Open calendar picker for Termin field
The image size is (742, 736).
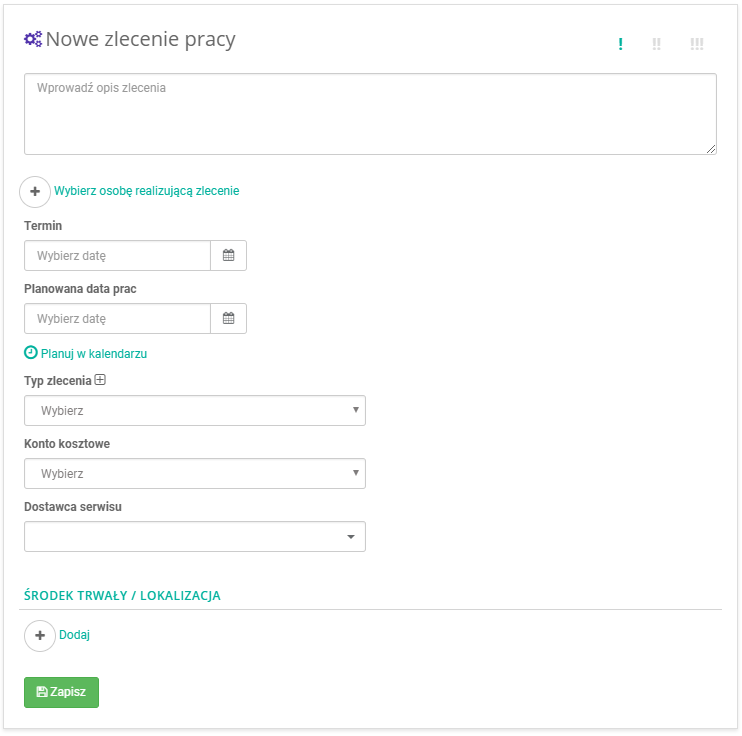click(229, 256)
